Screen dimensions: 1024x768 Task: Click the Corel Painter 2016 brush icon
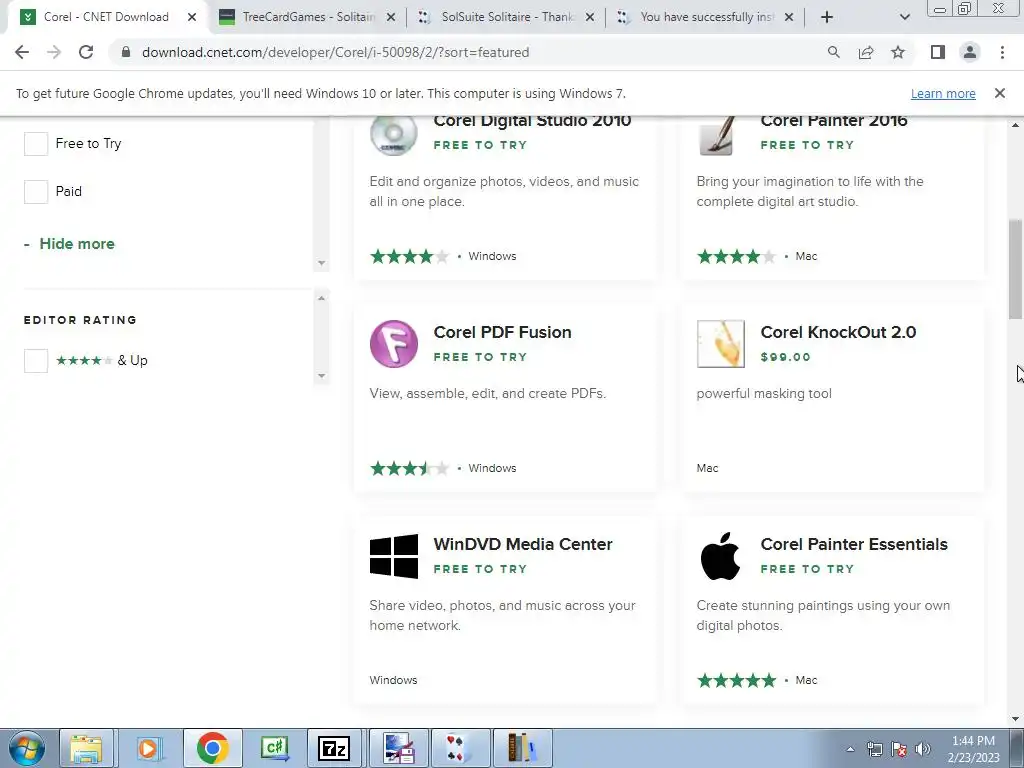tap(717, 136)
